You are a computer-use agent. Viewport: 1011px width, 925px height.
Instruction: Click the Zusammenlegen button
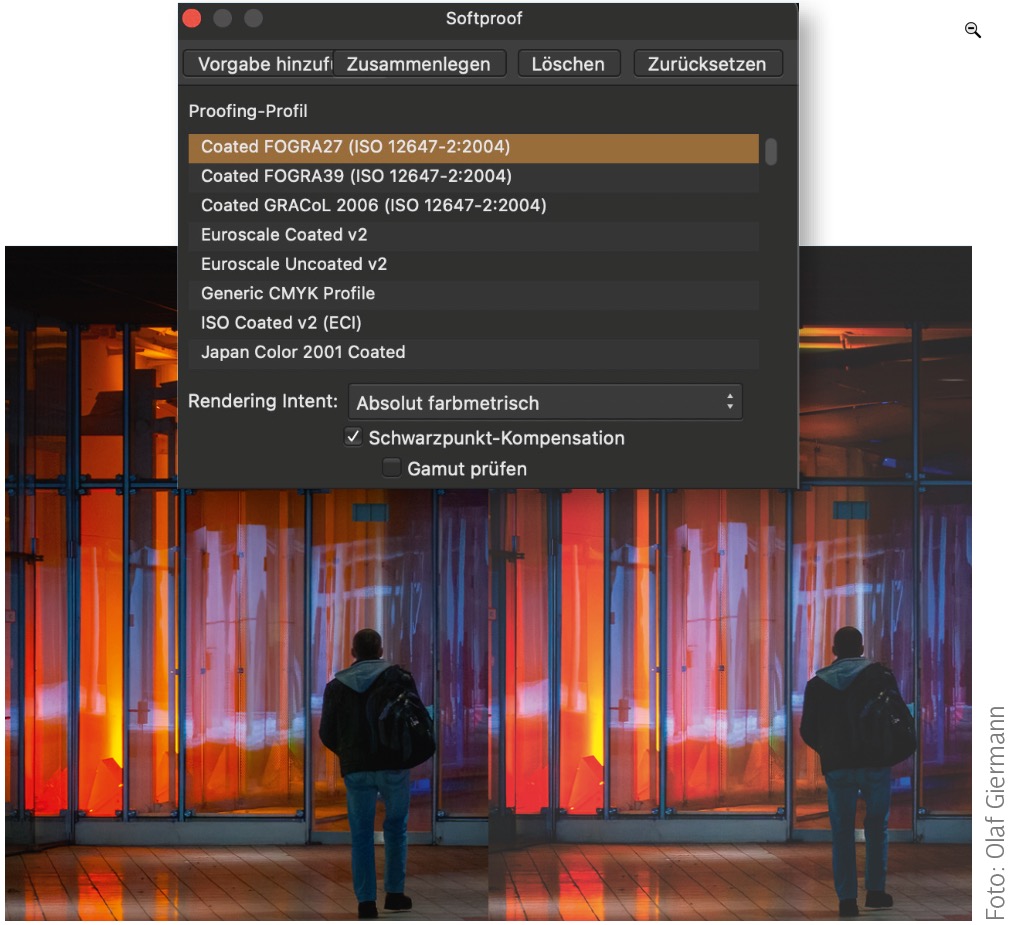419,64
